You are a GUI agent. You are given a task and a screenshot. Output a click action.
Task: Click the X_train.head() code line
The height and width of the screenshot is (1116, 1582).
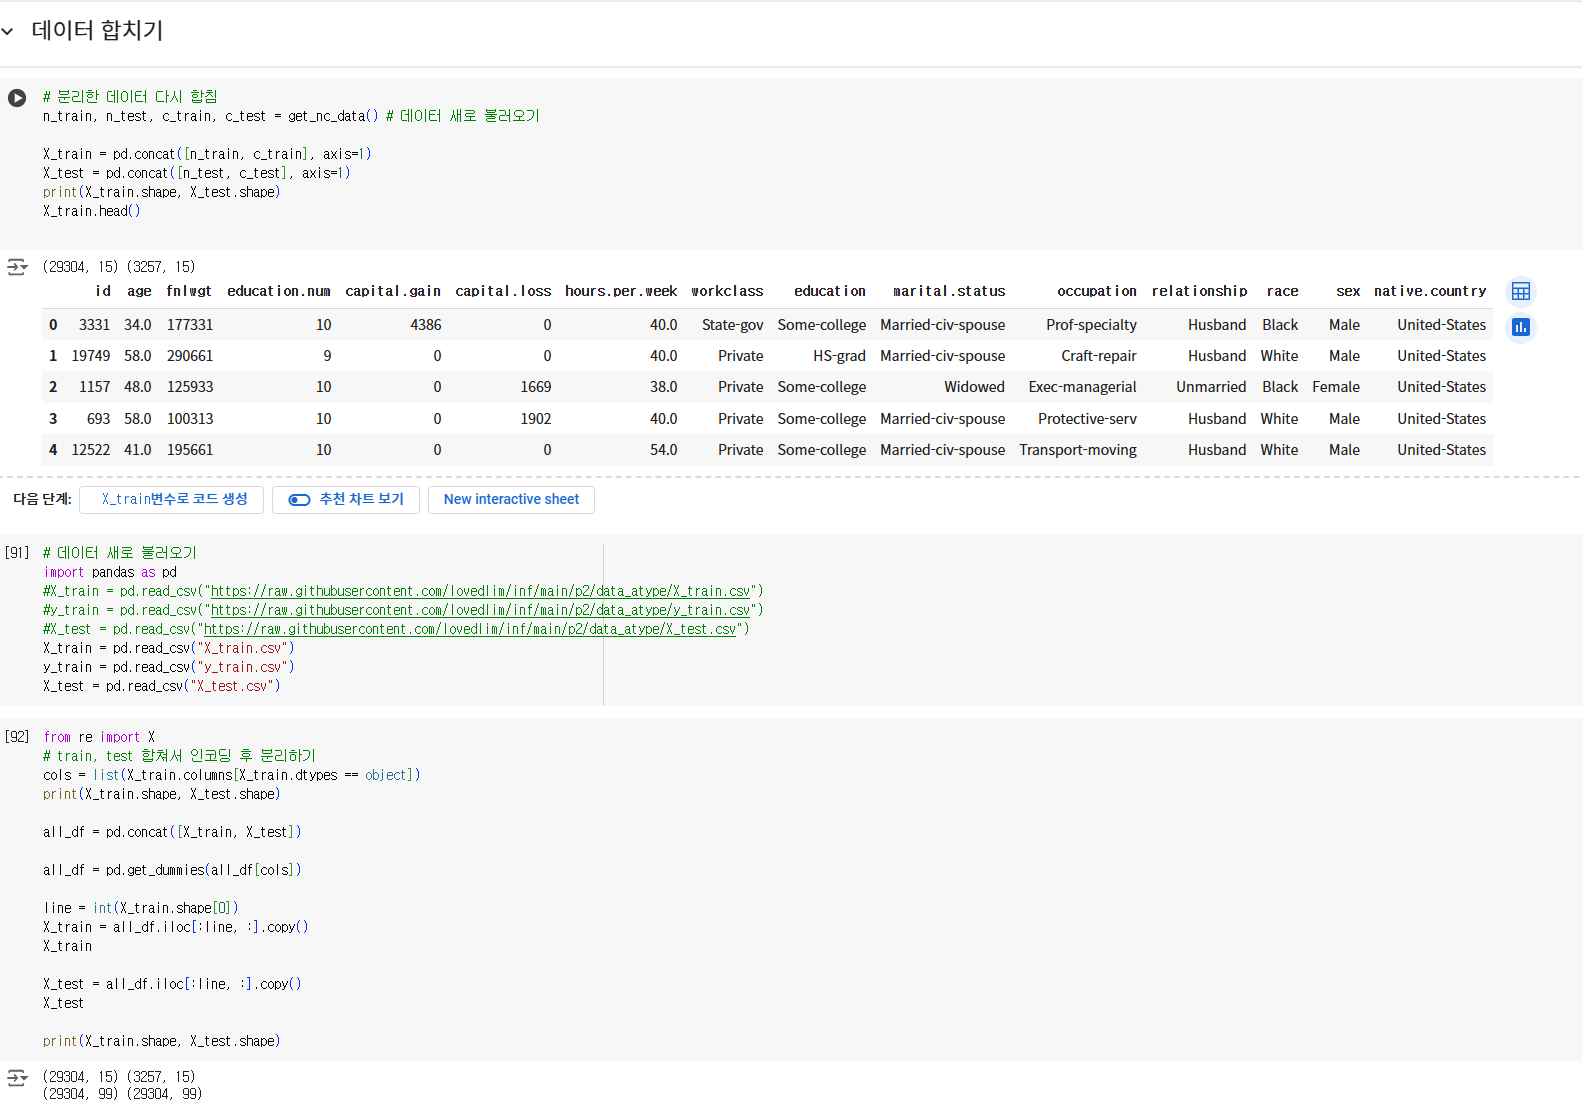(x=92, y=211)
